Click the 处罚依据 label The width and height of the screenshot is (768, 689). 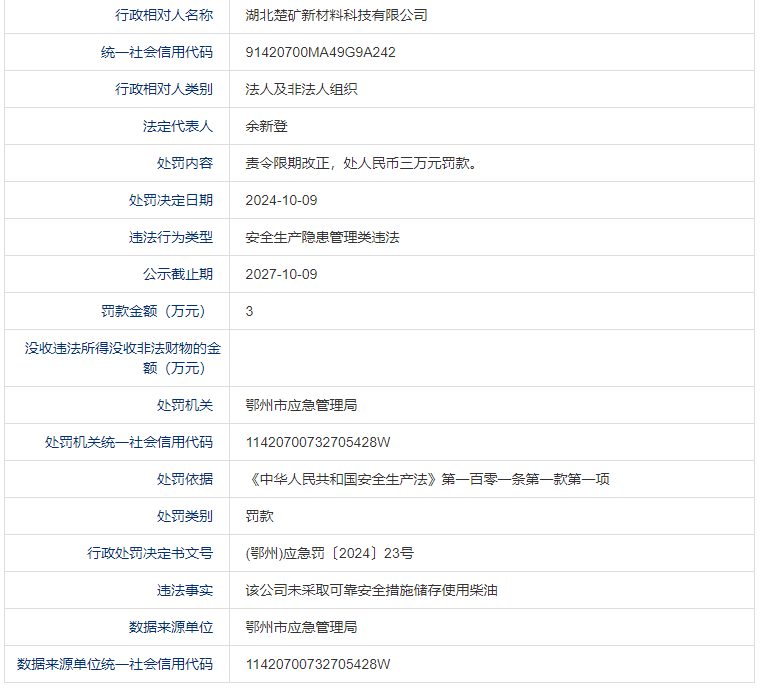[185, 479]
